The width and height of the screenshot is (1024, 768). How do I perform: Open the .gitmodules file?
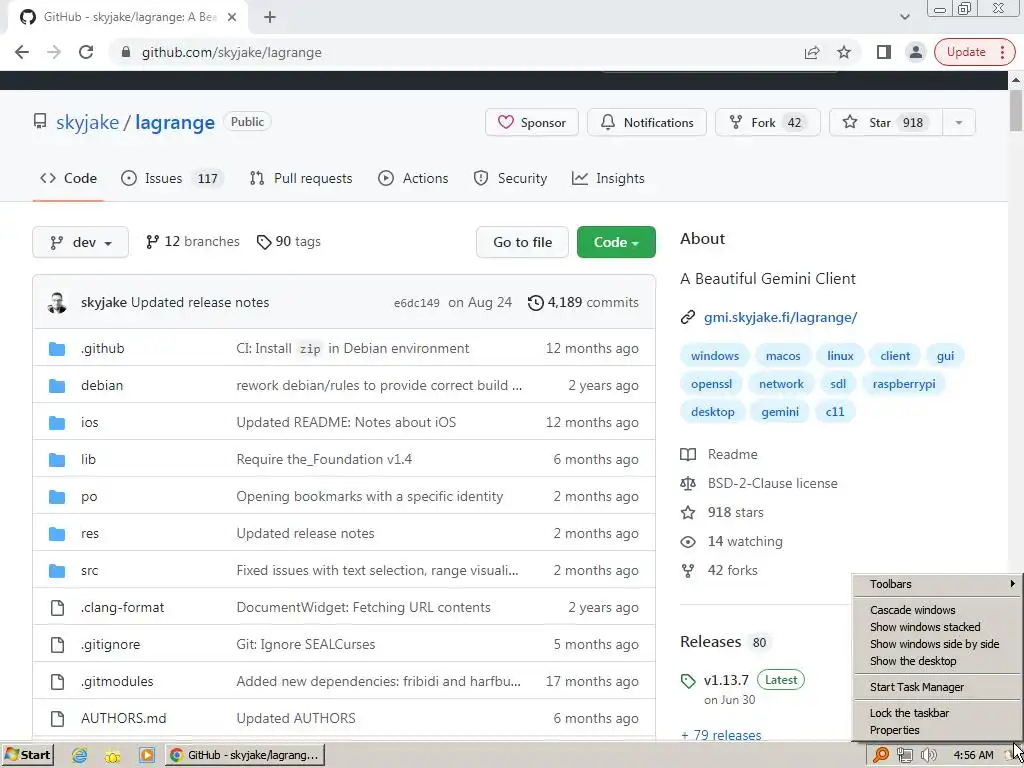tap(117, 681)
